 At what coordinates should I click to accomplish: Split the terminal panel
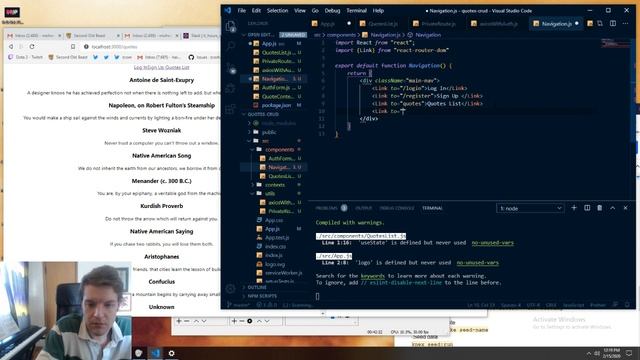587,208
